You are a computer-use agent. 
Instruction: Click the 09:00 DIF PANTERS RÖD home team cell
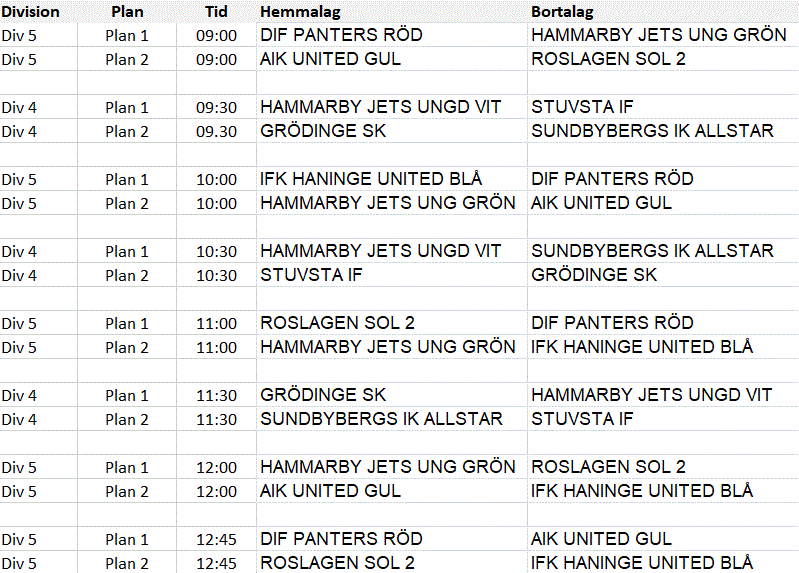391,35
